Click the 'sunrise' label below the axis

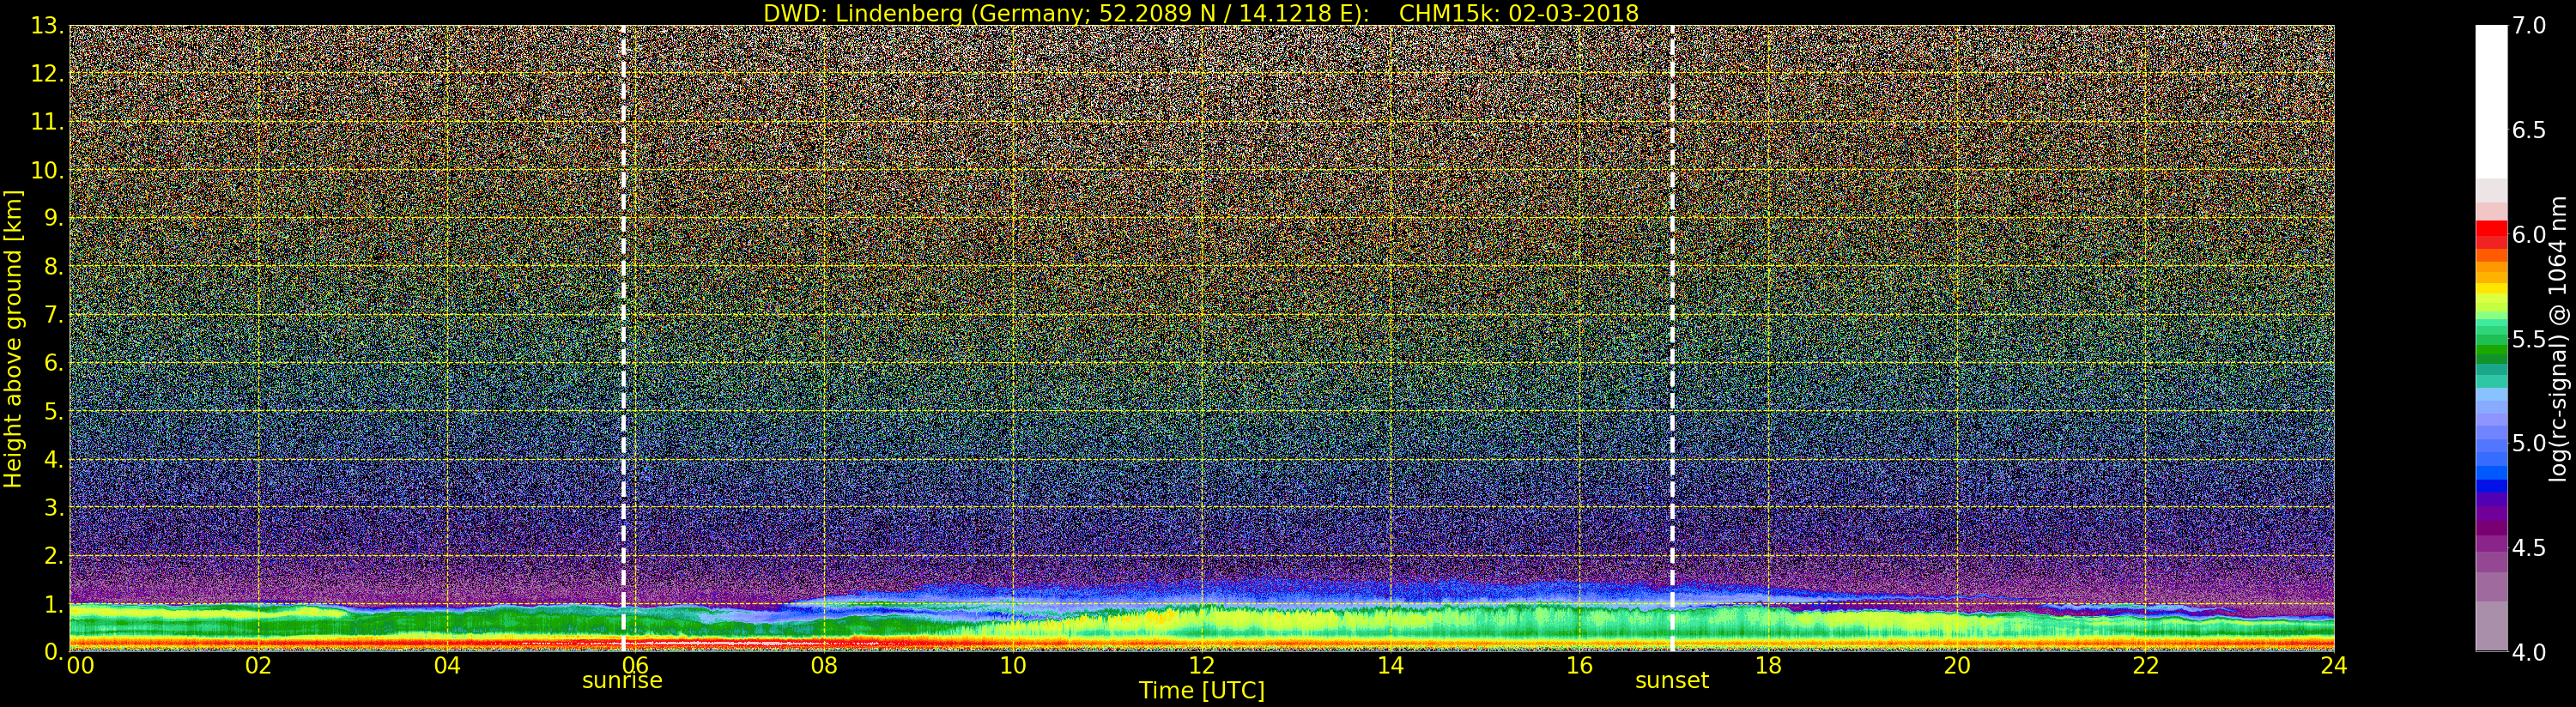point(622,681)
